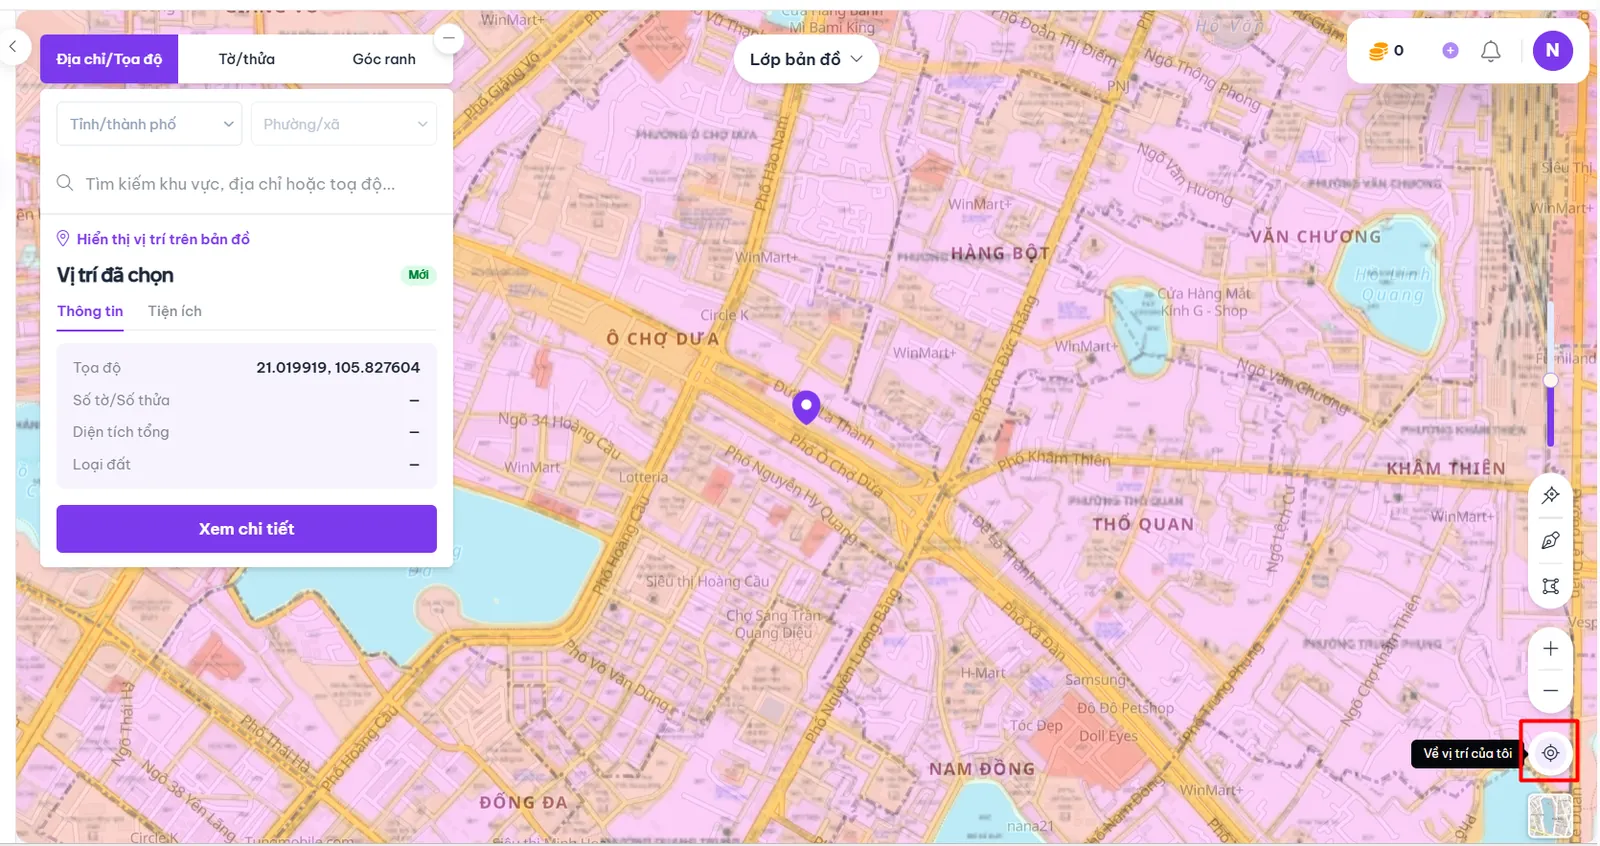Click the purple location pin on map
Screen dimensions: 1600x846
(806, 406)
